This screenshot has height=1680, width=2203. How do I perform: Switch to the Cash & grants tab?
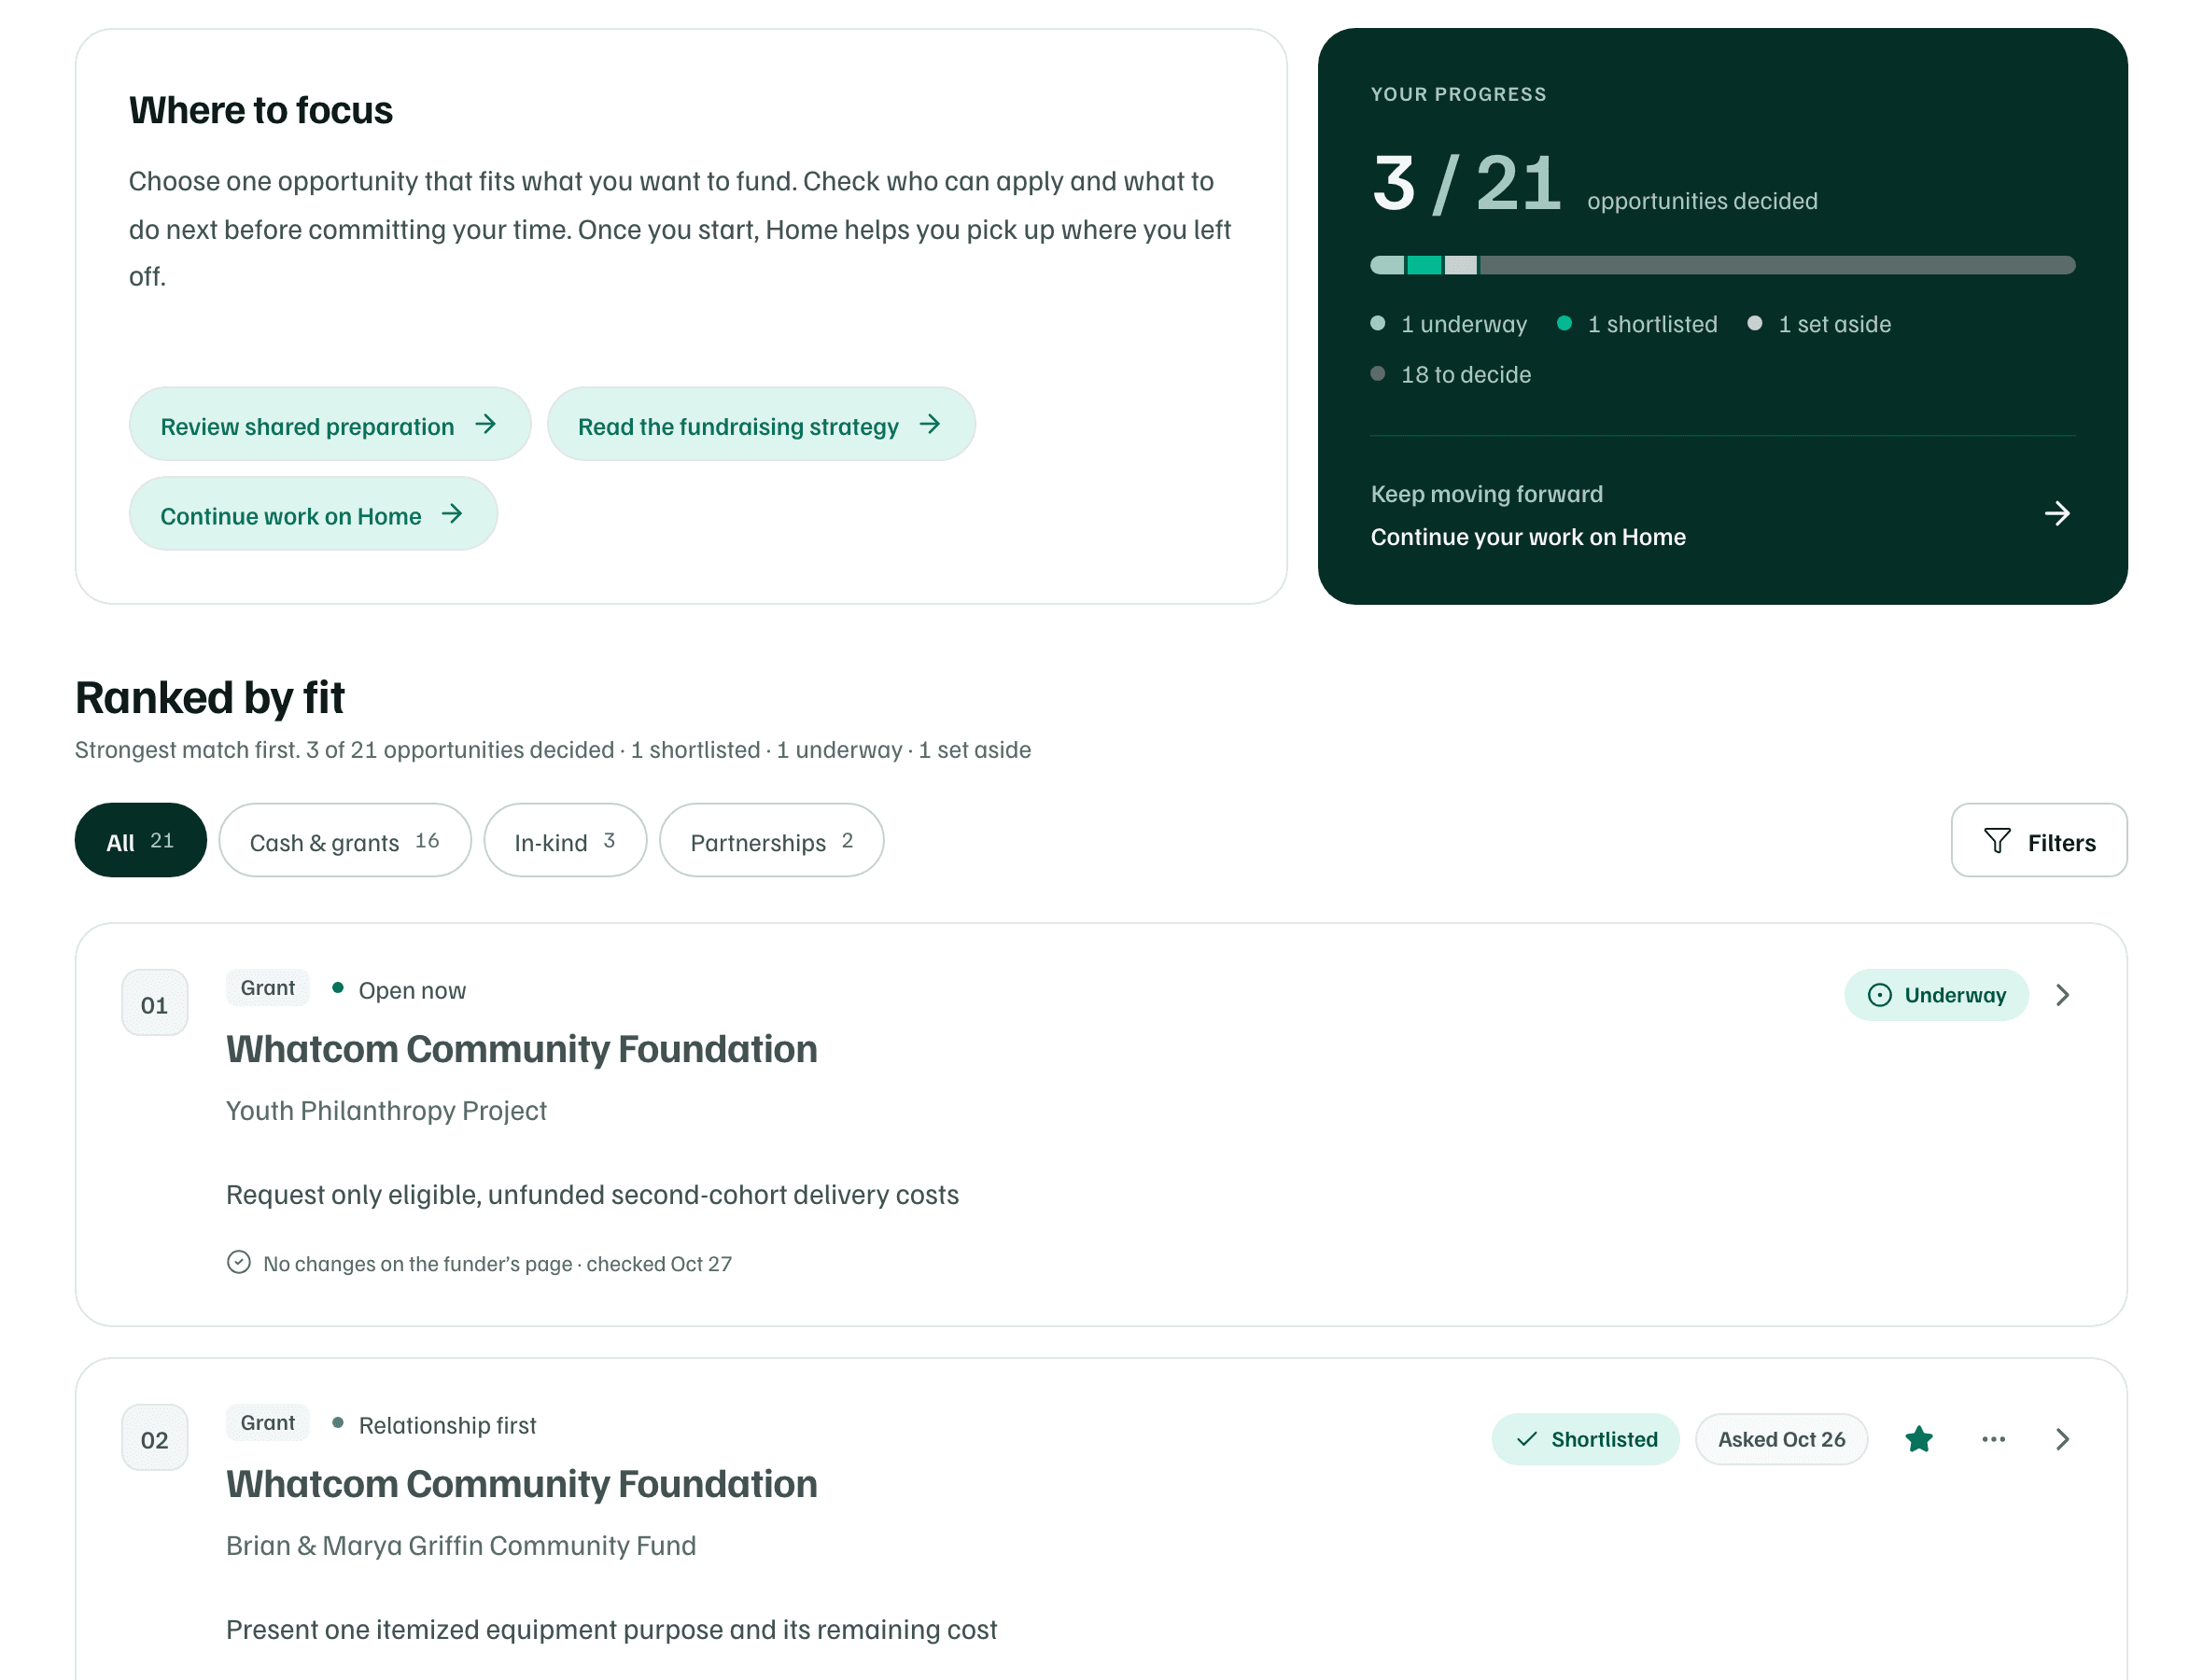pos(345,840)
